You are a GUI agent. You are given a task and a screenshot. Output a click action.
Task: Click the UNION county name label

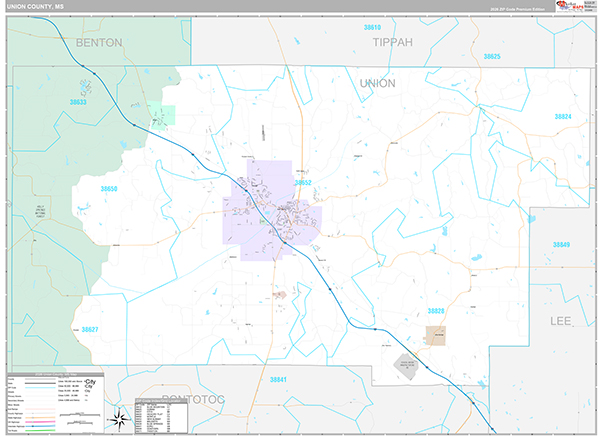click(377, 83)
